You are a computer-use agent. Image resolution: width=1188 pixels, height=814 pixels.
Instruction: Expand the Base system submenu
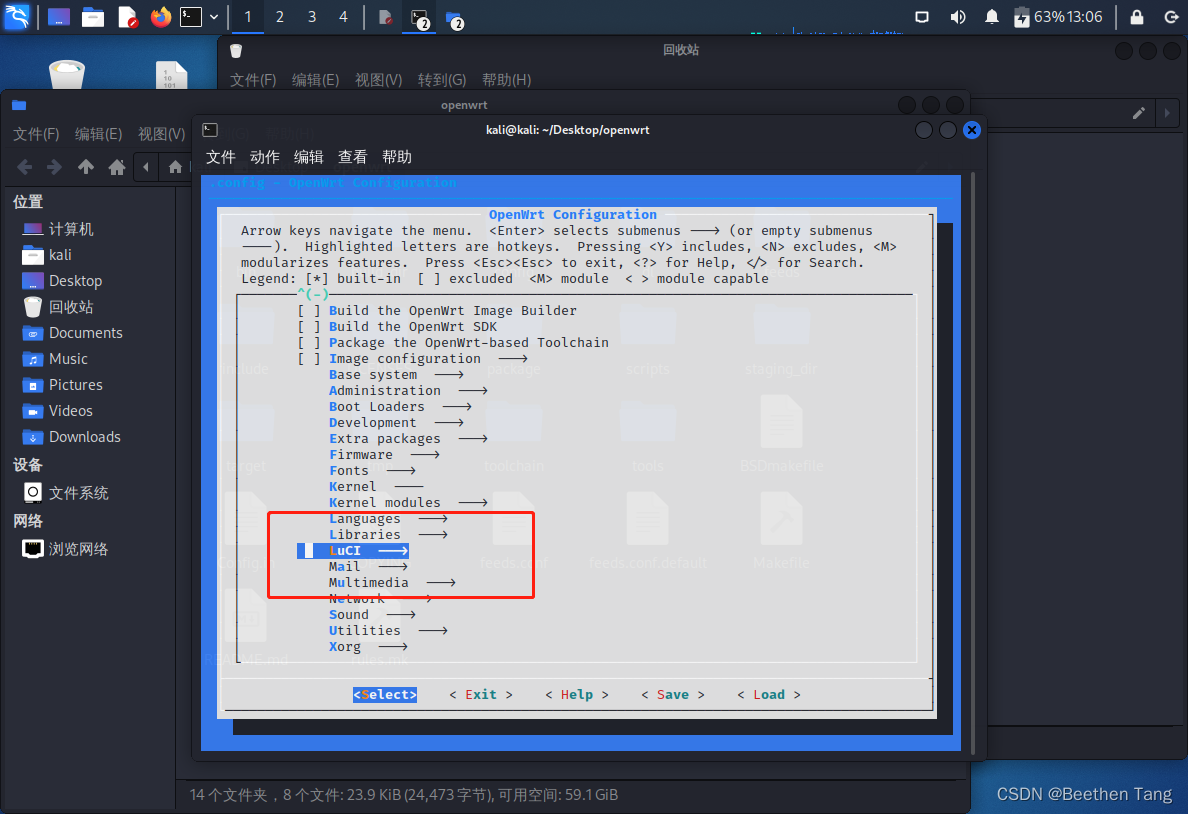[395, 374]
